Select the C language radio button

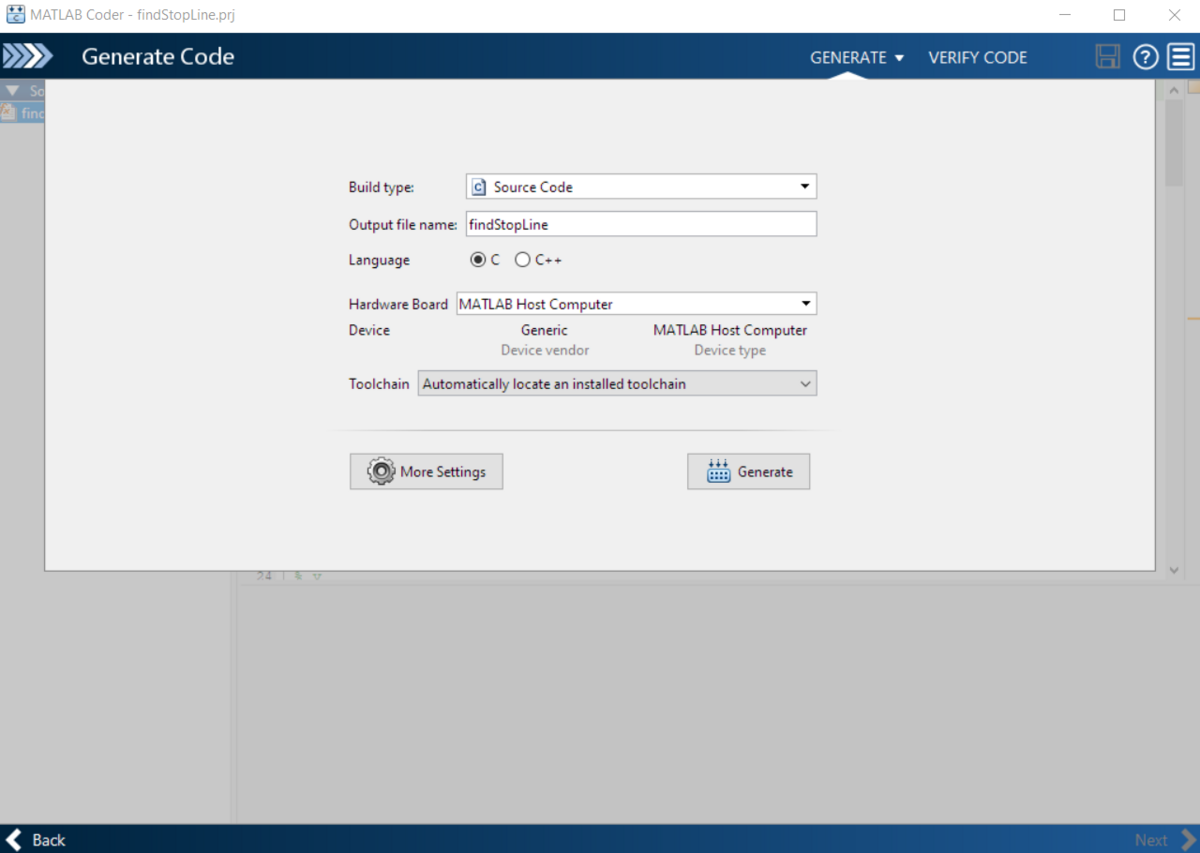478,260
